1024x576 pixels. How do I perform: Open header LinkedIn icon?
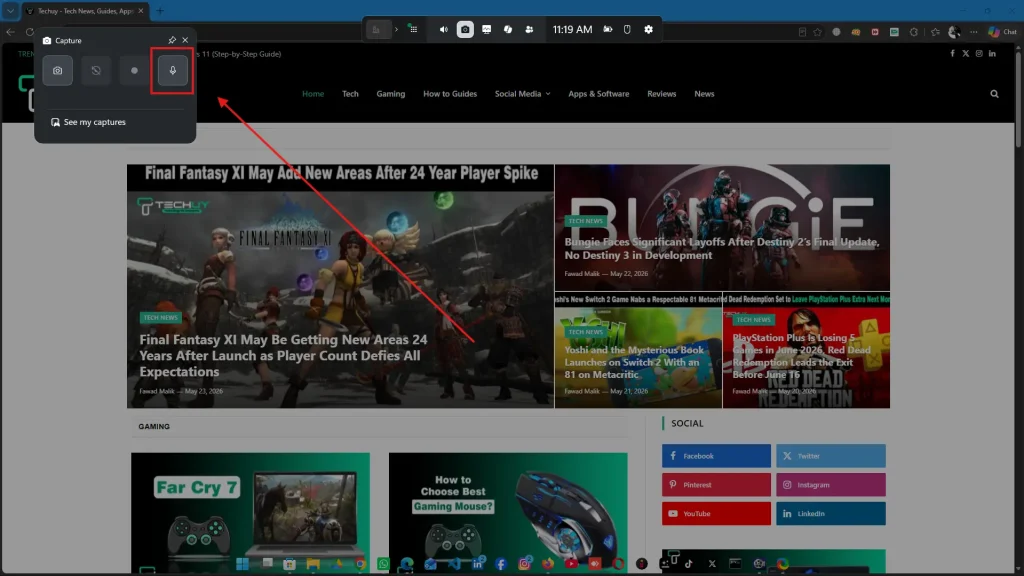coord(992,54)
